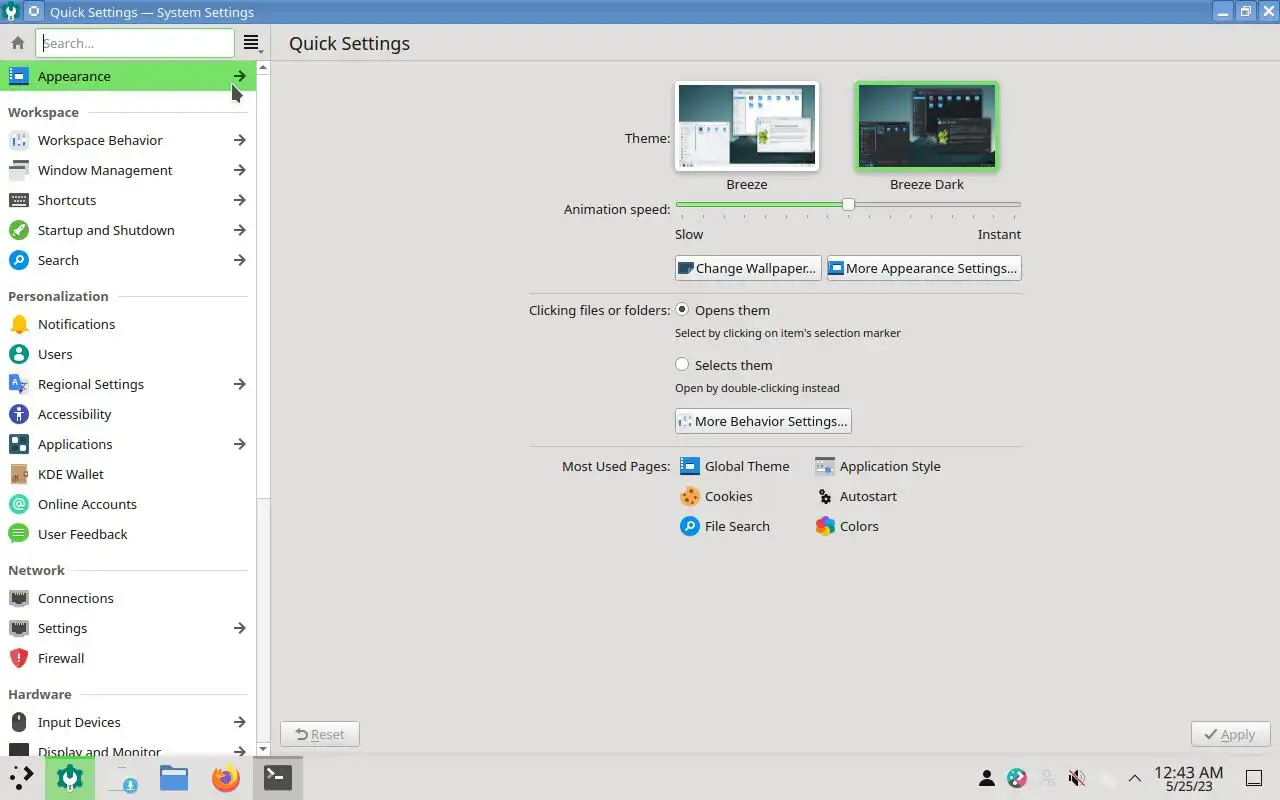Image resolution: width=1280 pixels, height=800 pixels.
Task: Click the File Search icon in Most Used Pages
Action: tap(690, 526)
